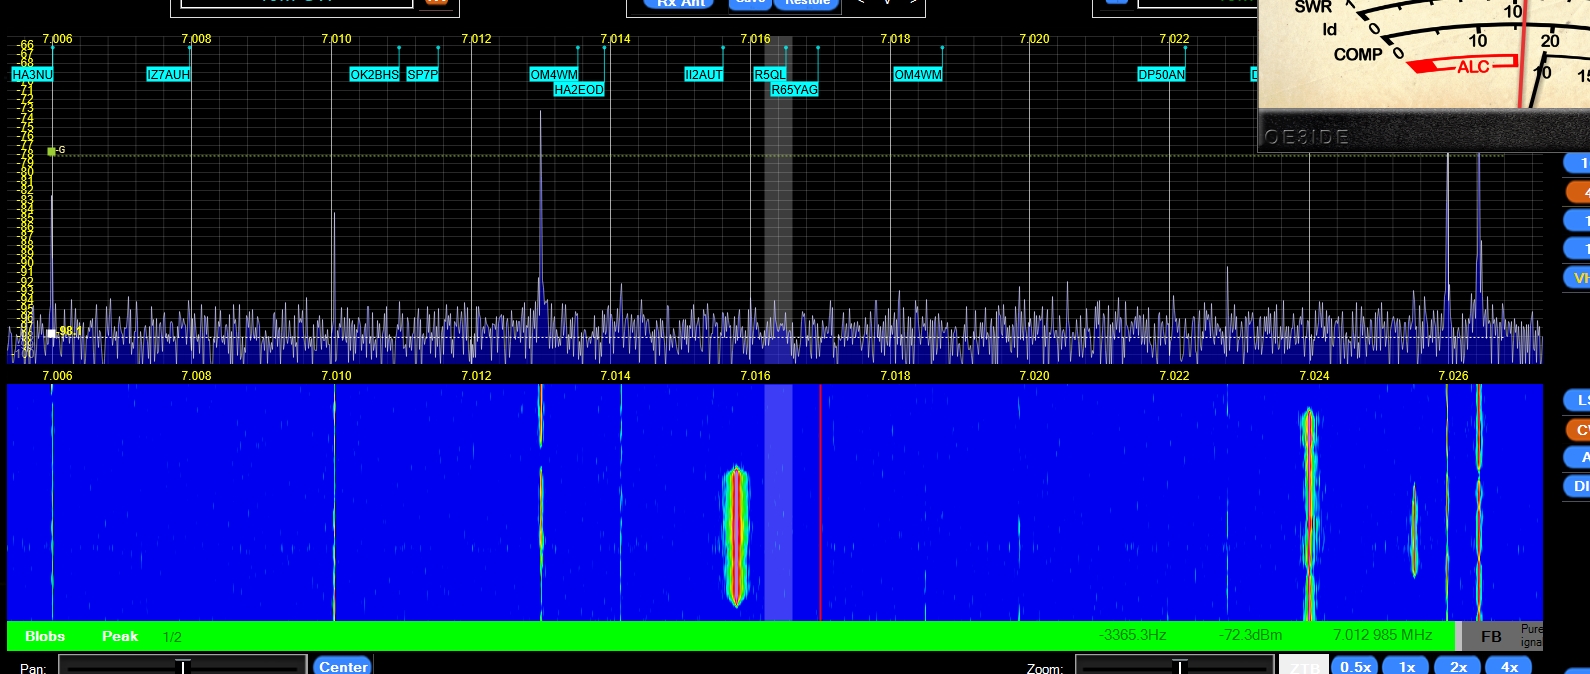Screen dimensions: 1590x674
Task: Click the Zoom slider handle
Action: pyautogui.click(x=1180, y=666)
